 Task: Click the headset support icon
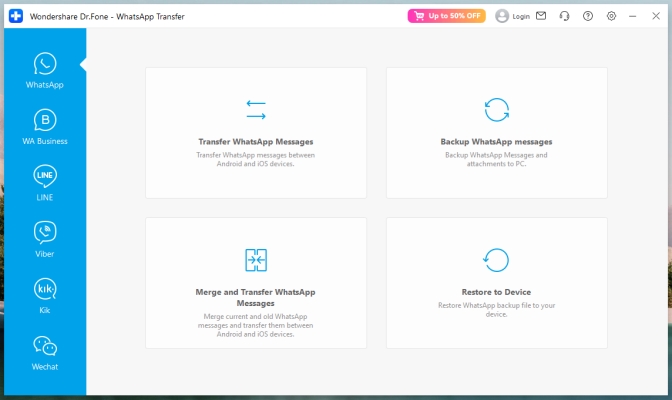(565, 16)
